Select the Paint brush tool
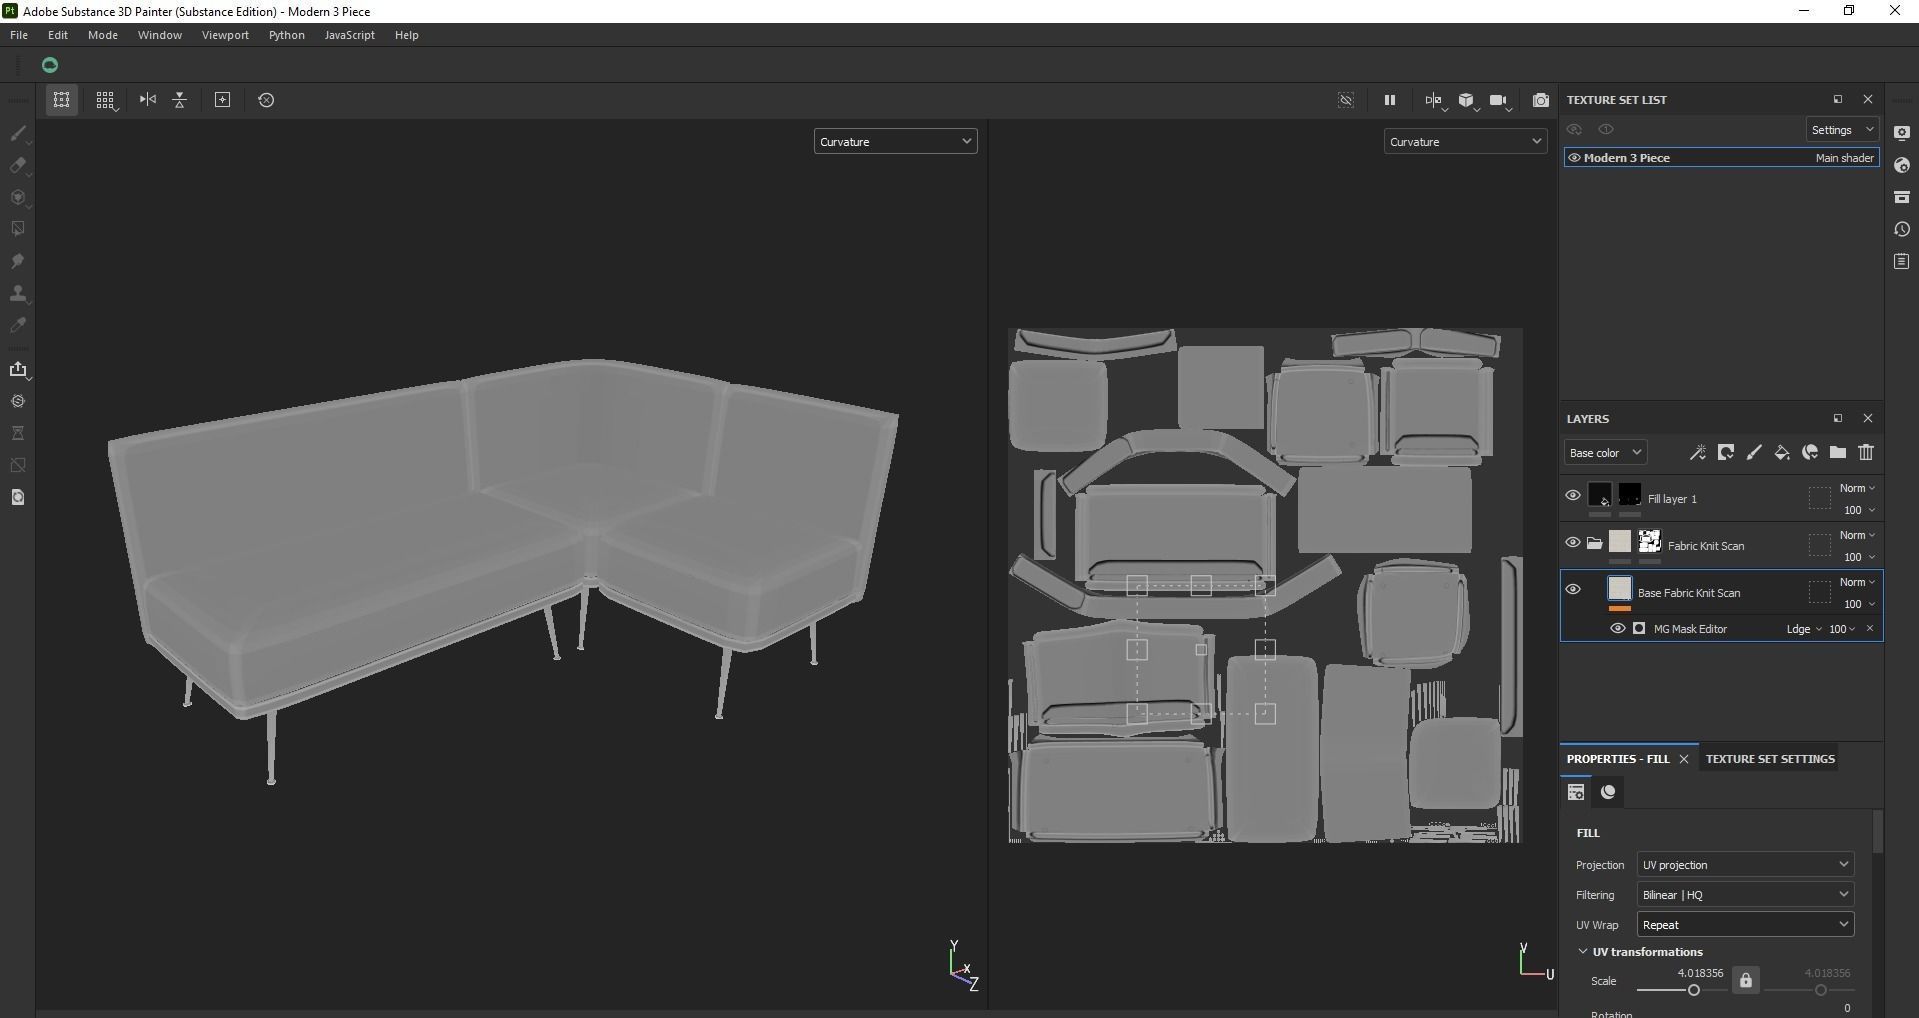This screenshot has height=1018, width=1919. coord(18,133)
